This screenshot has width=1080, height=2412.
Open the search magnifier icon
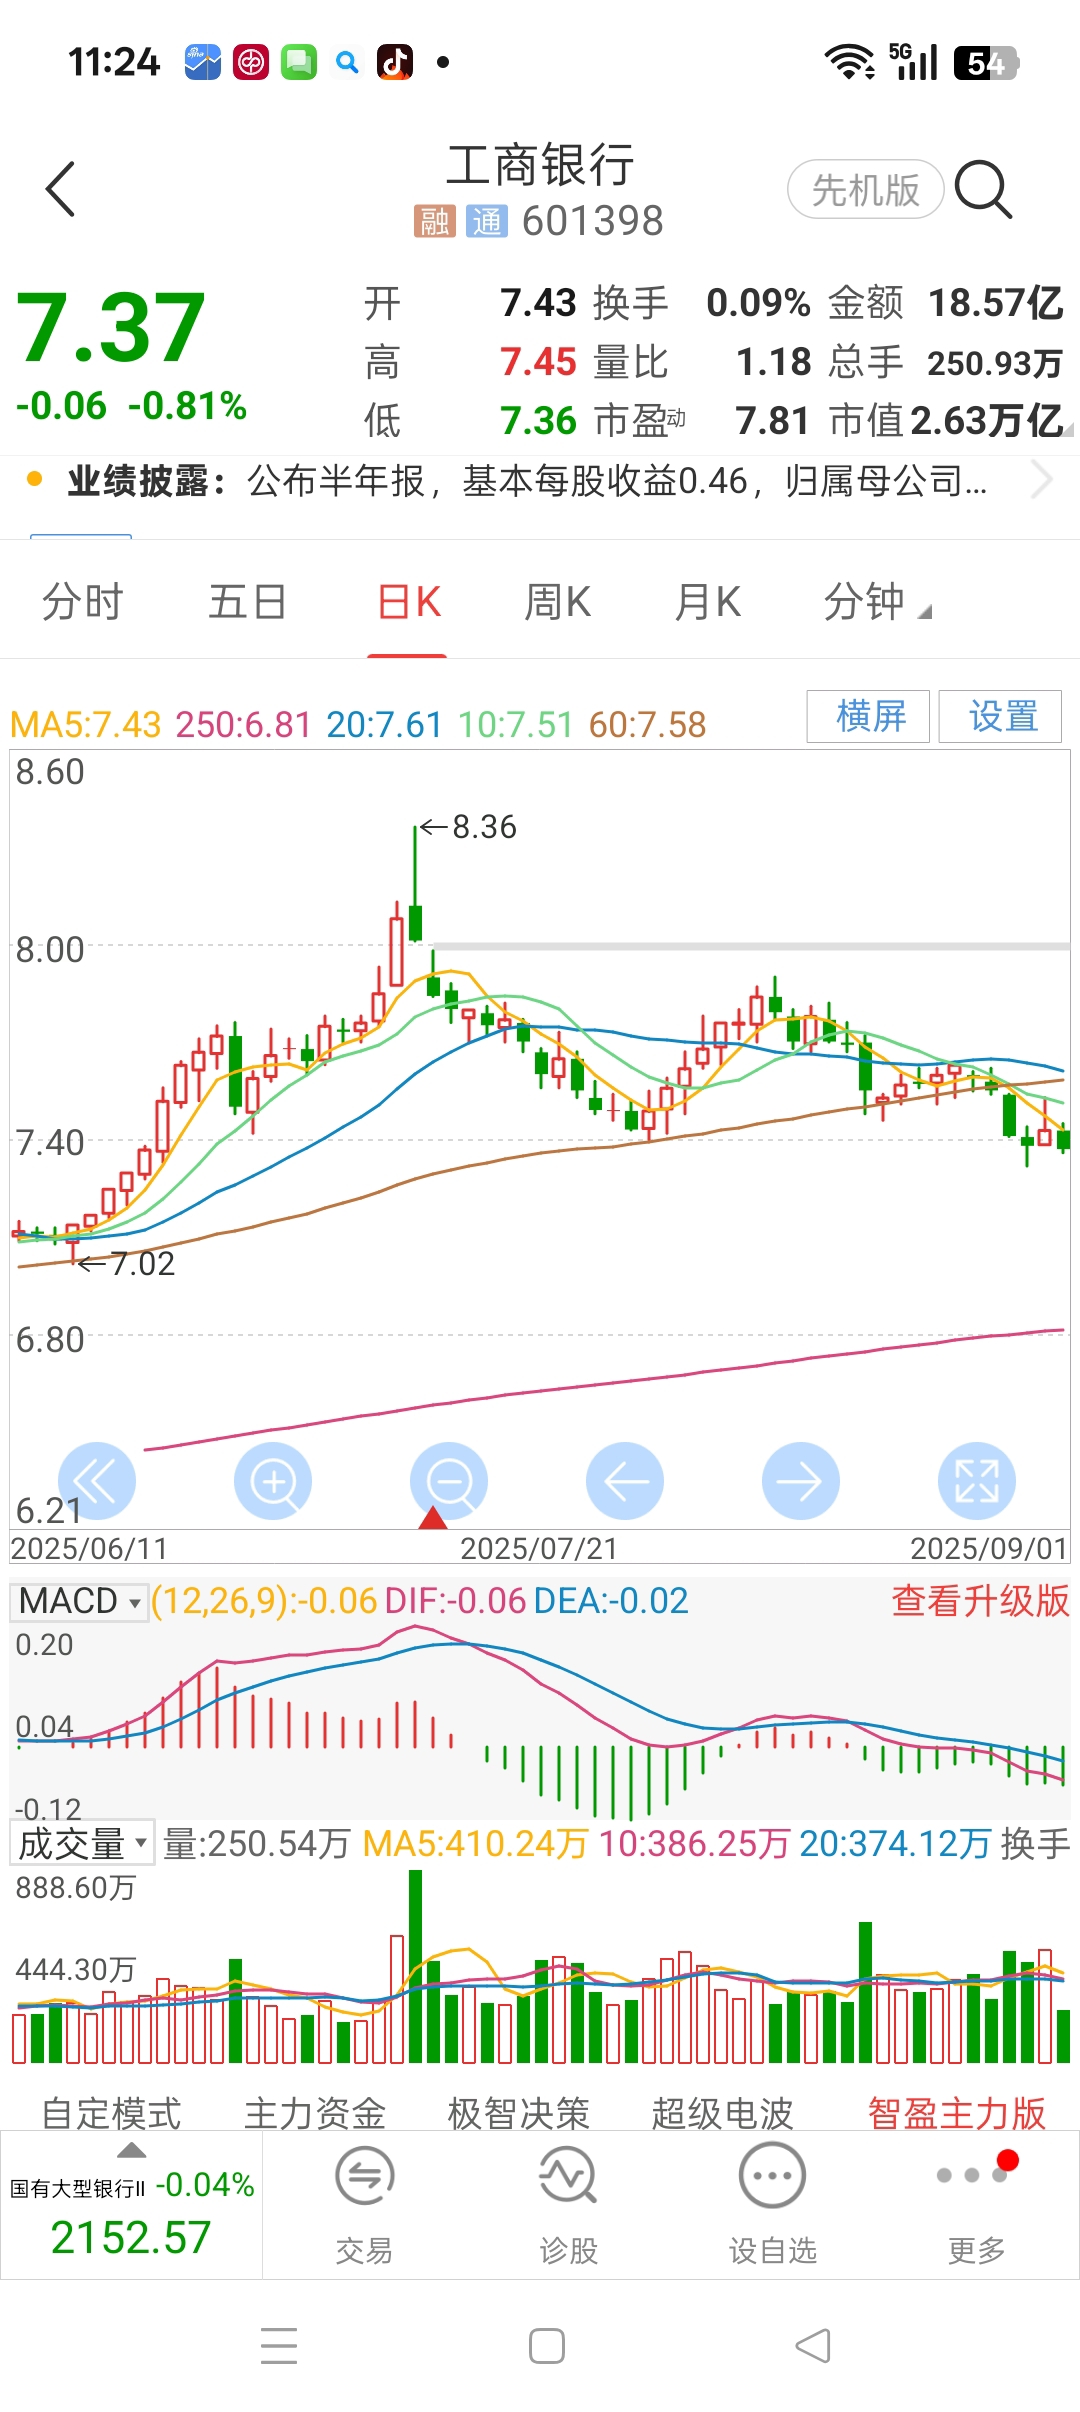tap(984, 188)
